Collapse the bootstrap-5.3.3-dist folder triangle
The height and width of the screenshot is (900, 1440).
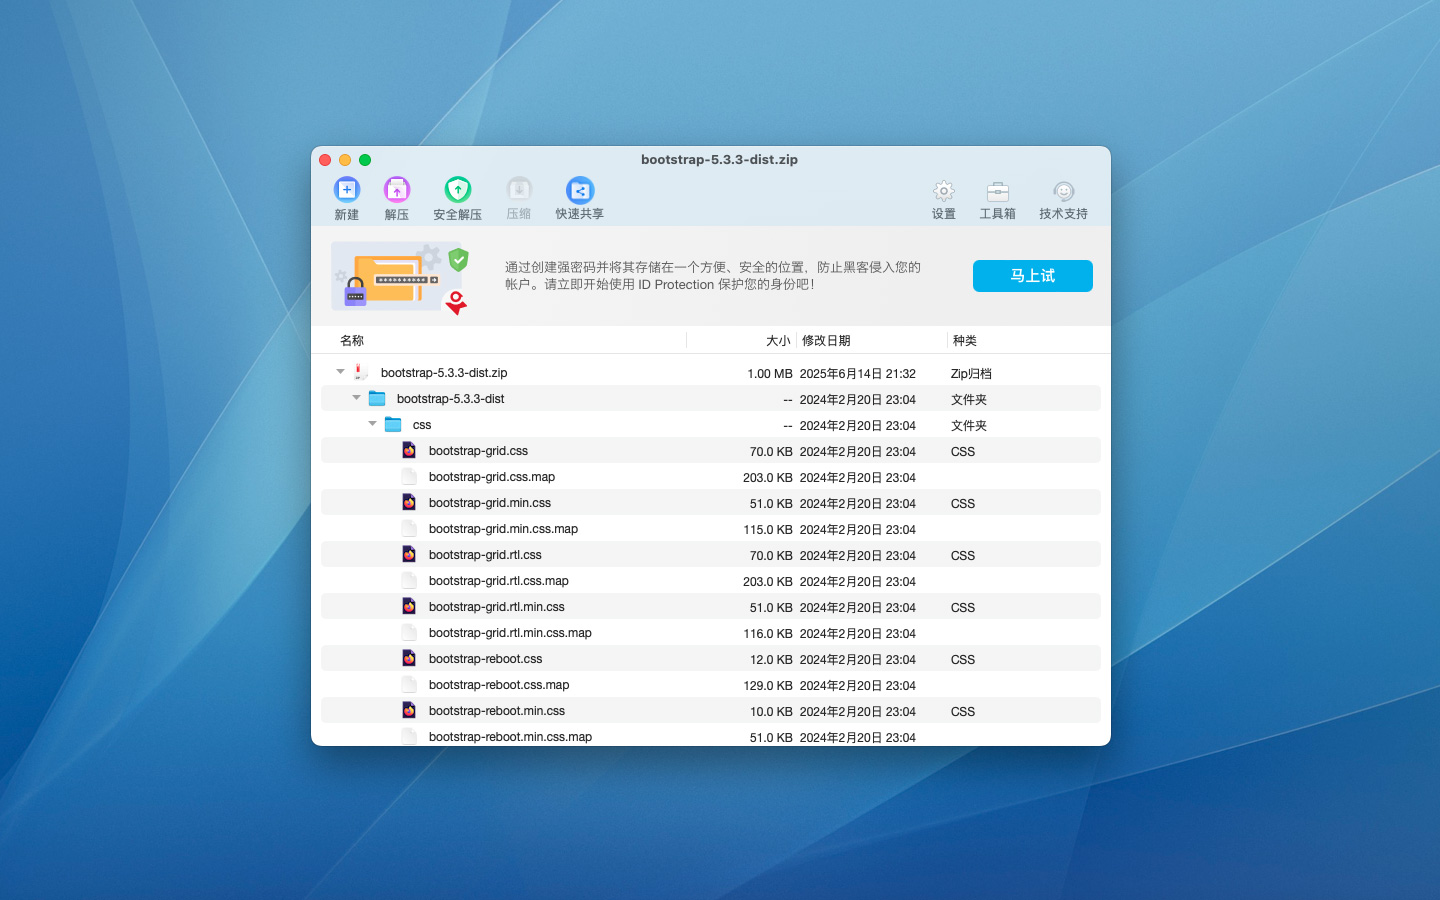(356, 398)
